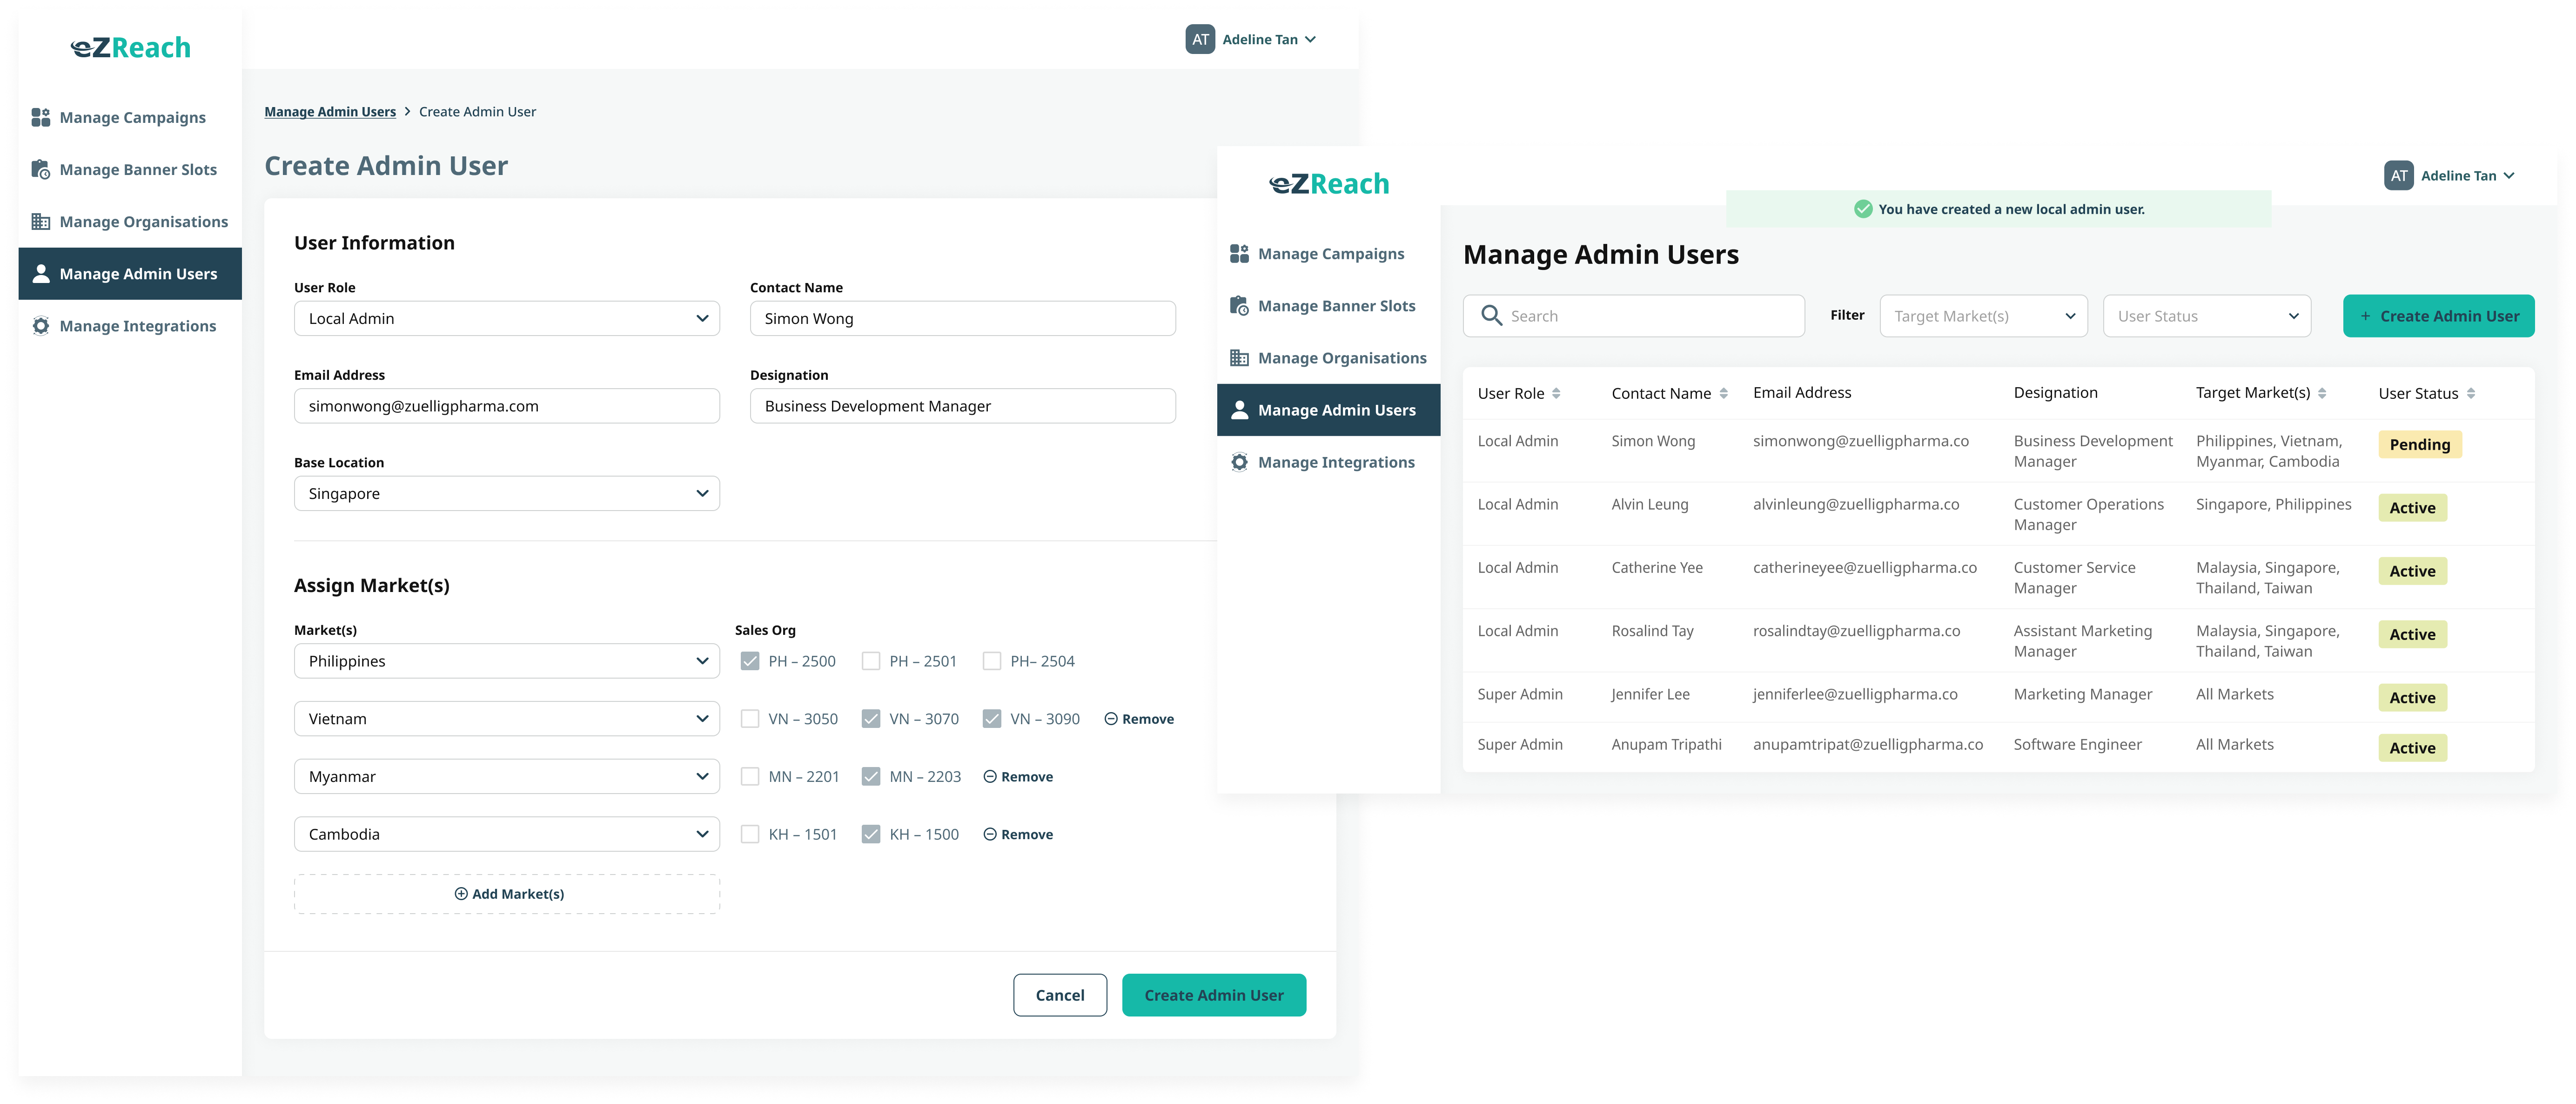Expand Adeline Tan menu in right window

[x=2508, y=176]
